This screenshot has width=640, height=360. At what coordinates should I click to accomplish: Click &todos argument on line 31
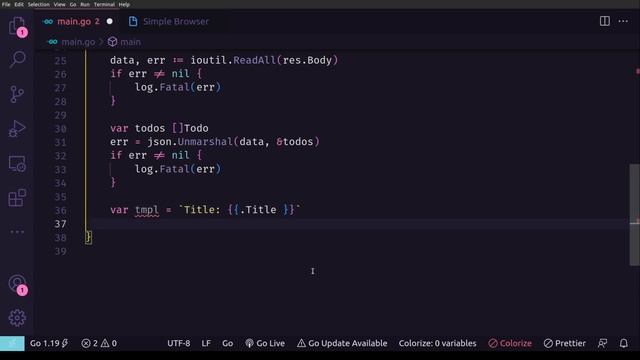(x=295, y=142)
